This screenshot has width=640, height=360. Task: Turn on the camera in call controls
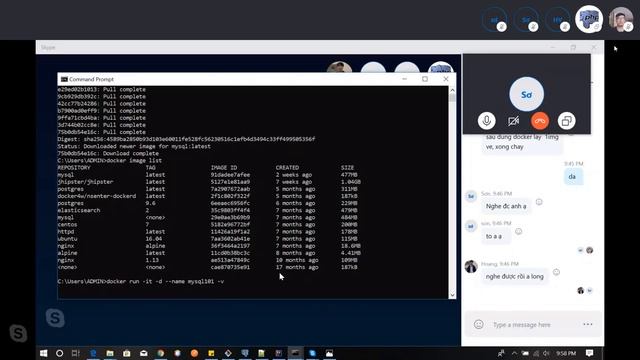coord(513,121)
